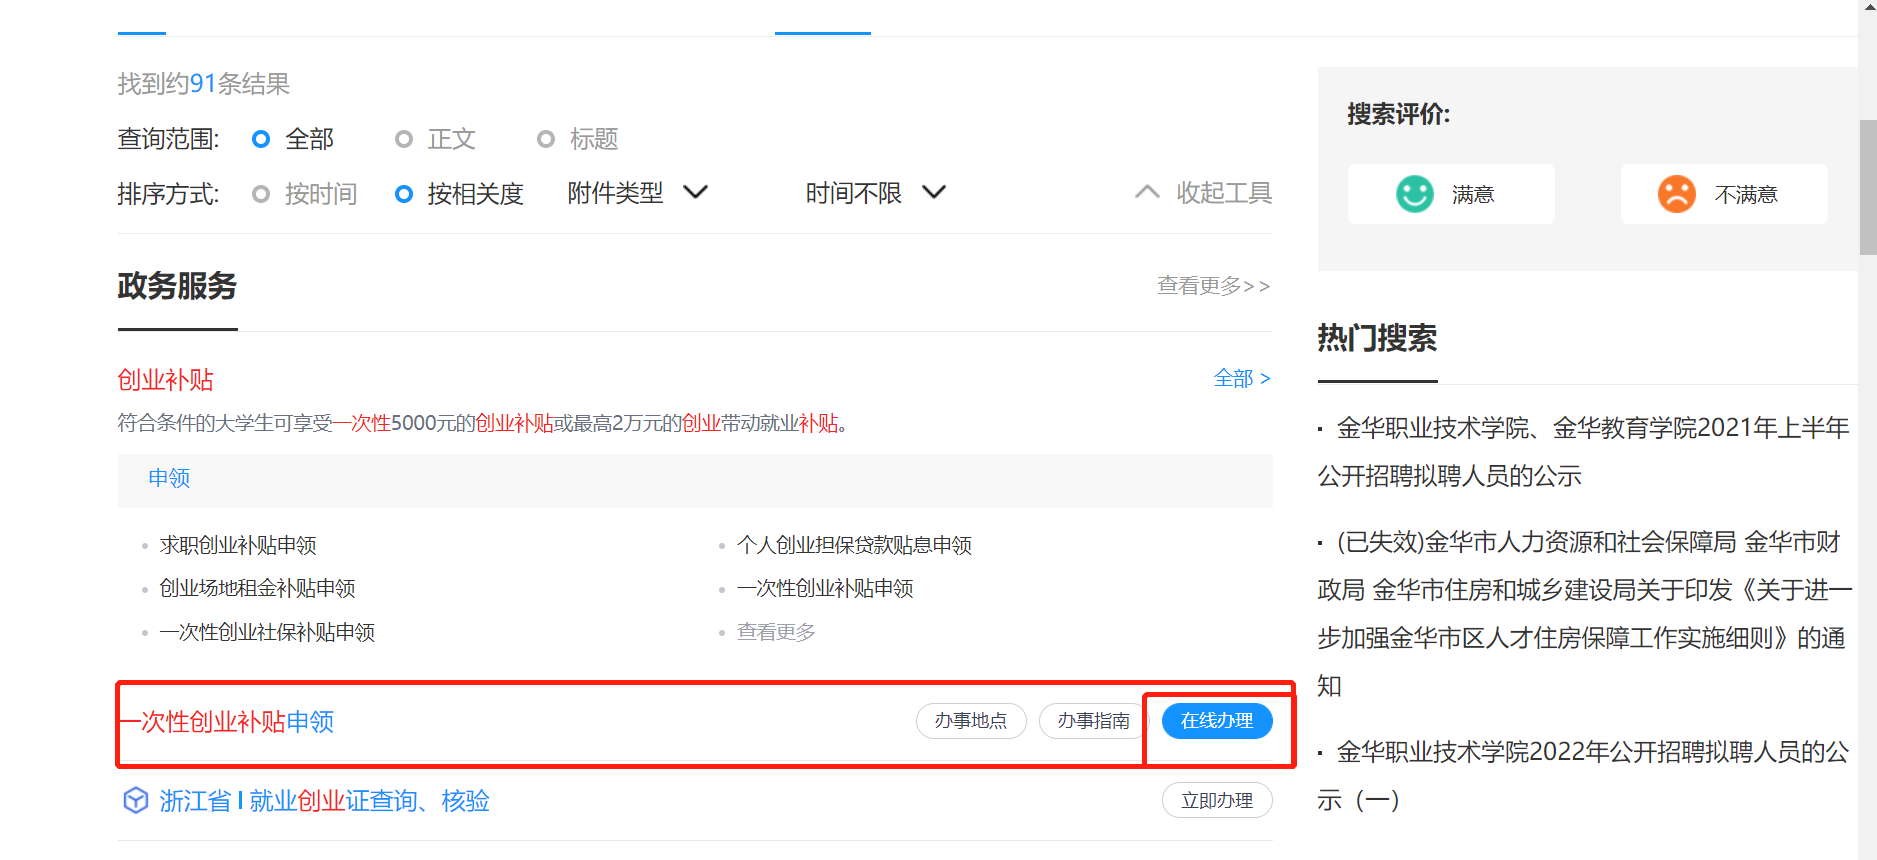
Task: Click the green smiley face icon
Action: click(1414, 194)
